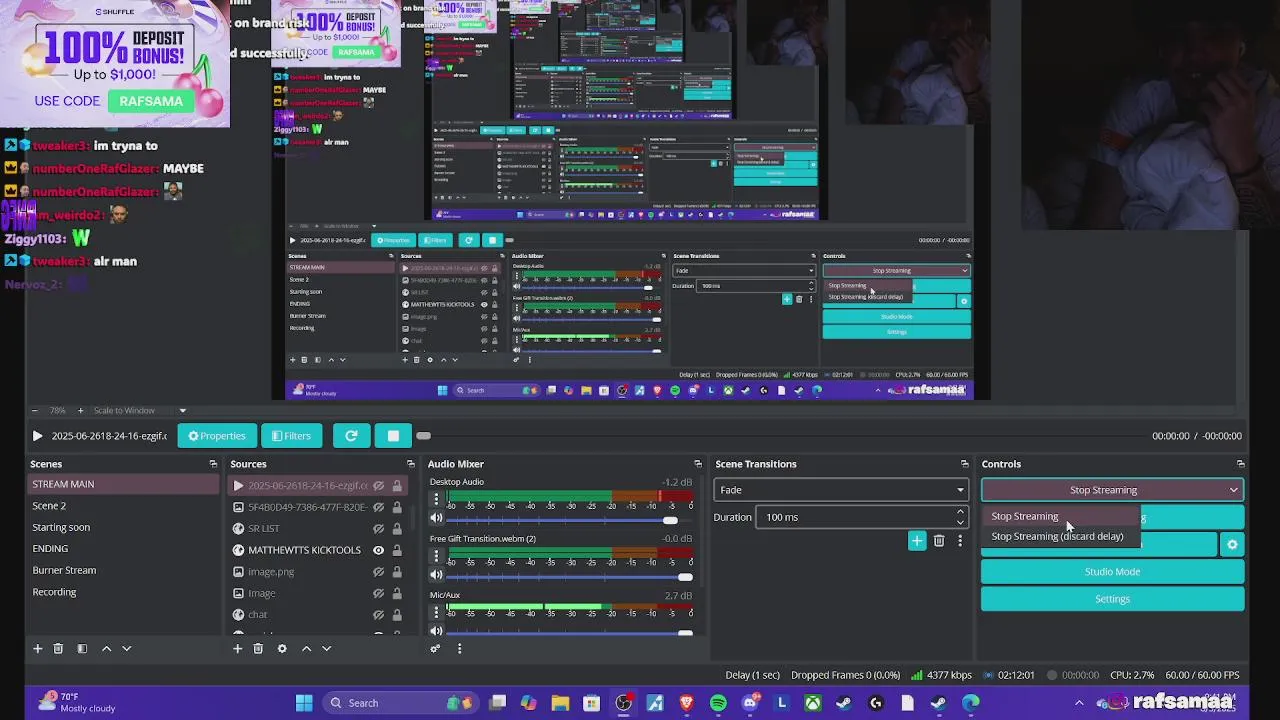Screen dimensions: 1280x720
Task: Open scene filters icon in Scenes toolbar
Action: tap(82, 648)
